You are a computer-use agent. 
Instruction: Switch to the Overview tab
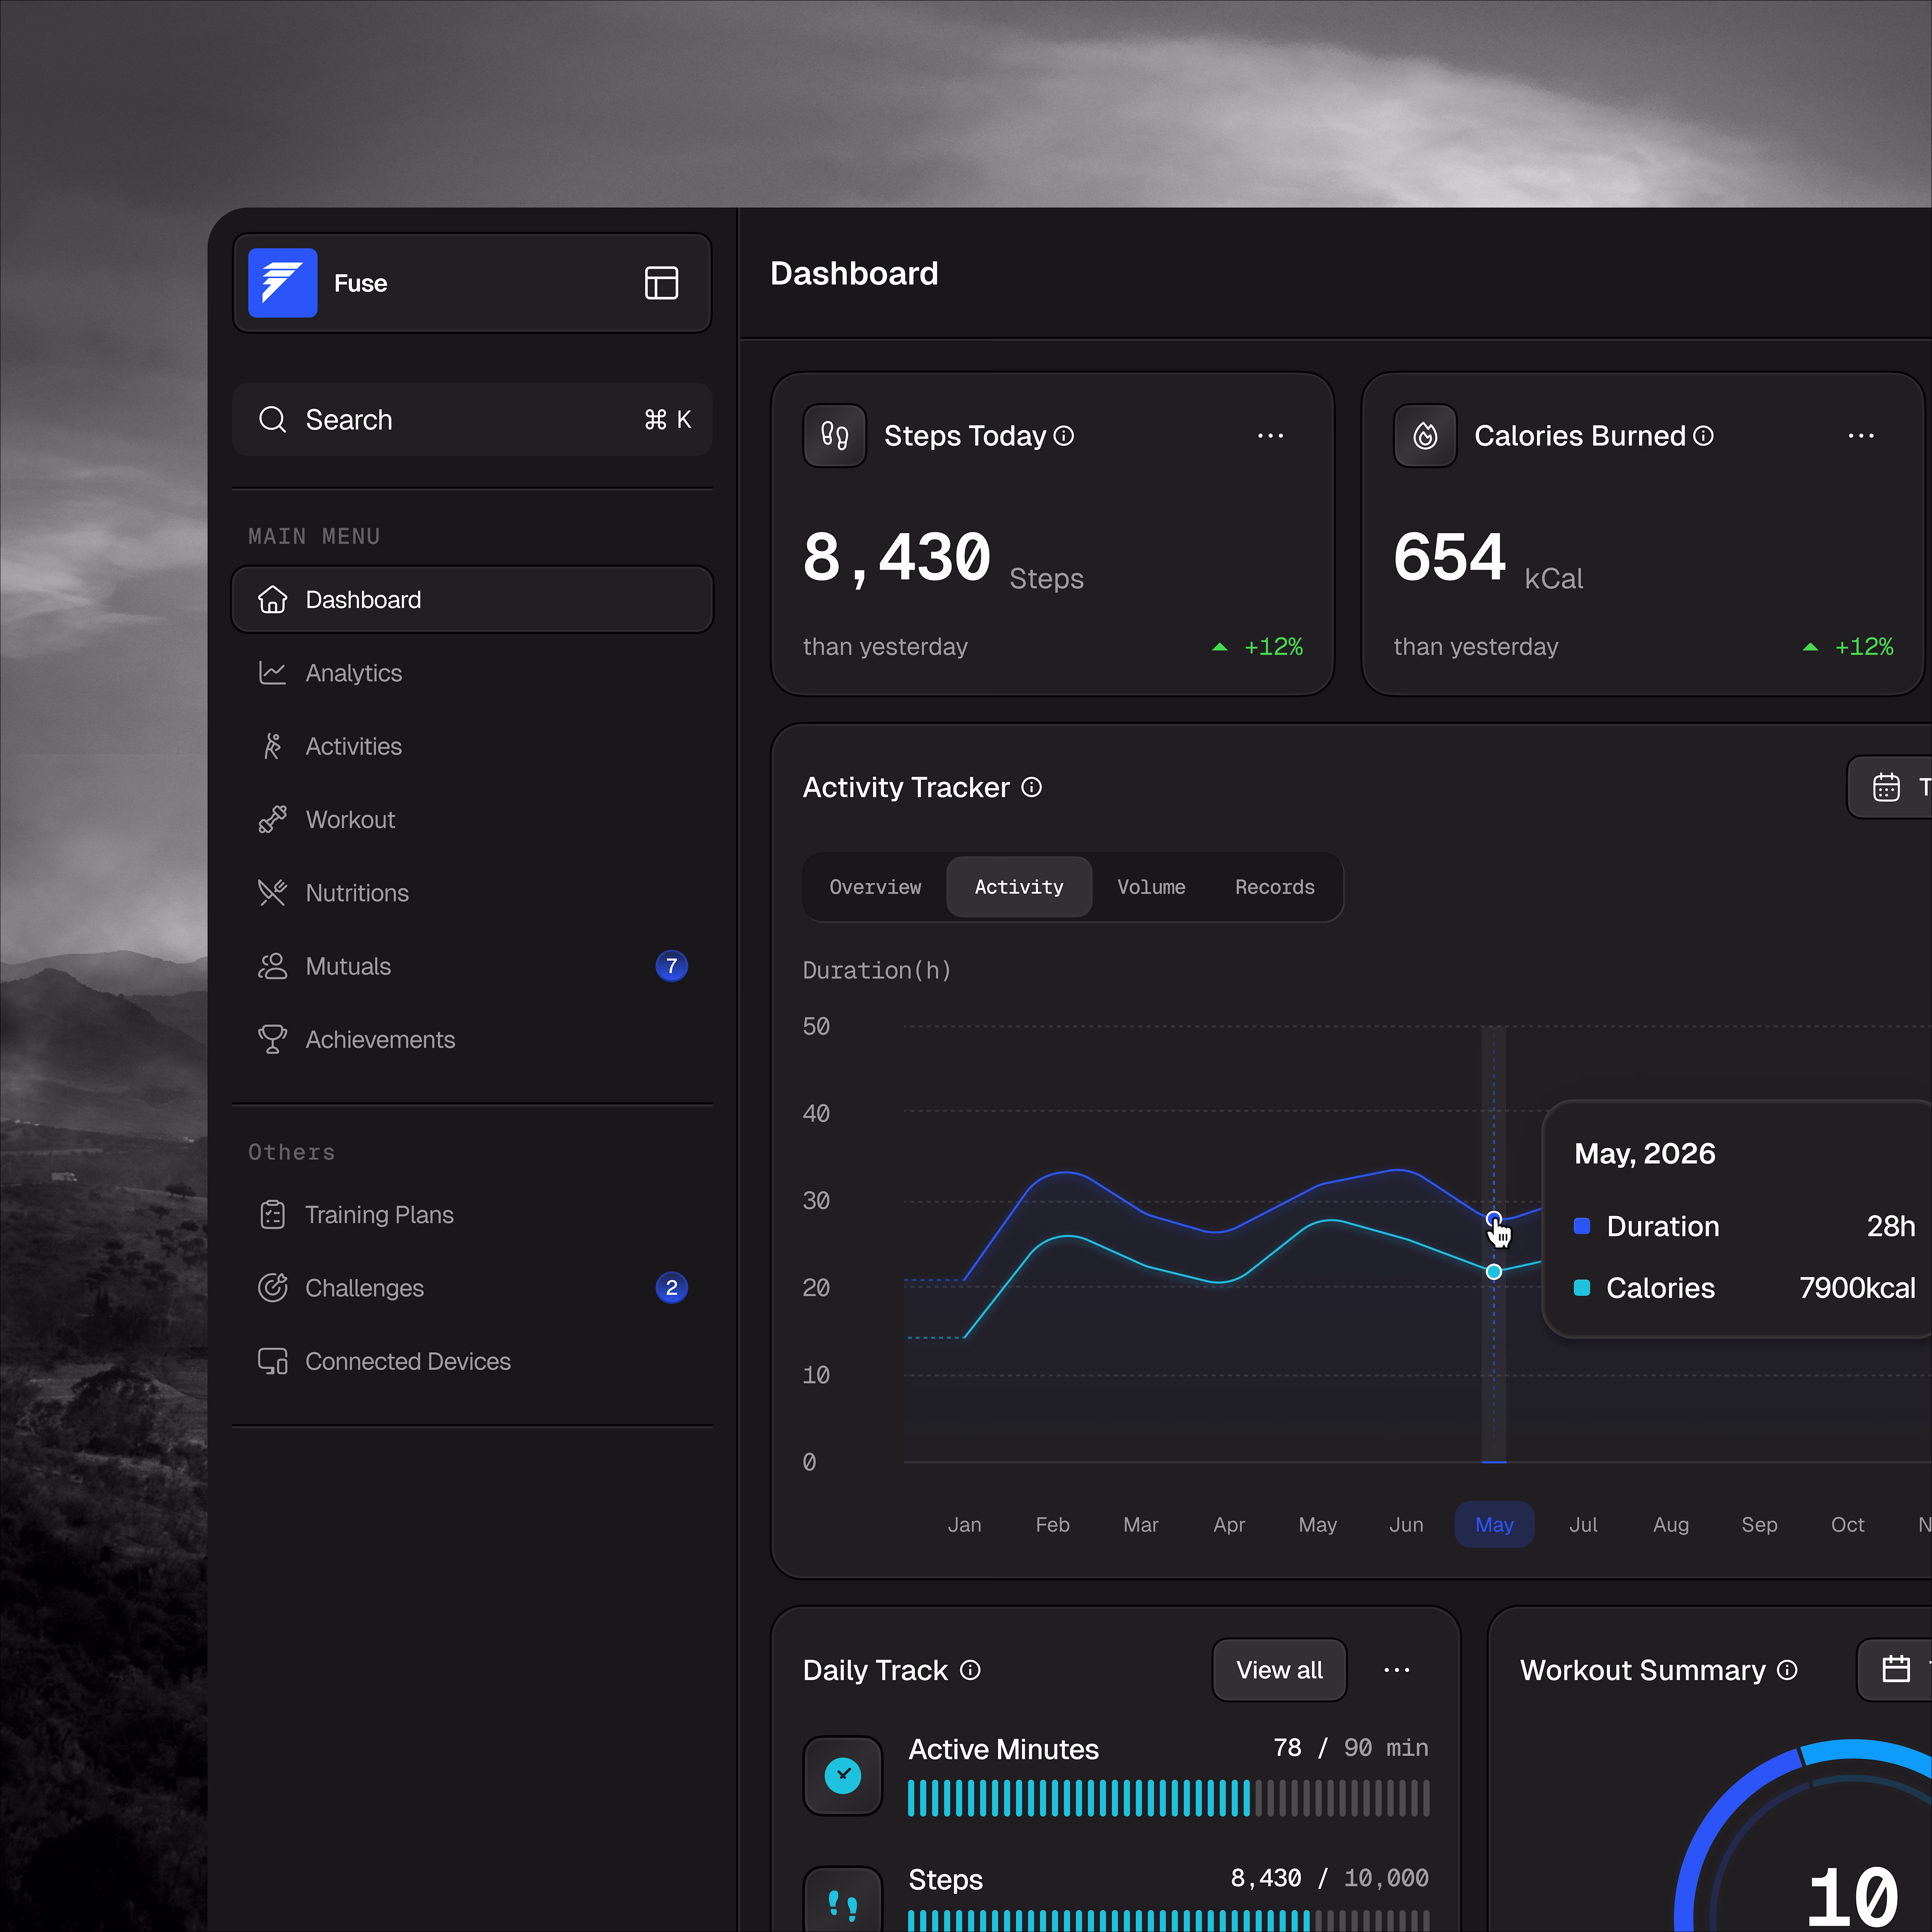point(875,887)
